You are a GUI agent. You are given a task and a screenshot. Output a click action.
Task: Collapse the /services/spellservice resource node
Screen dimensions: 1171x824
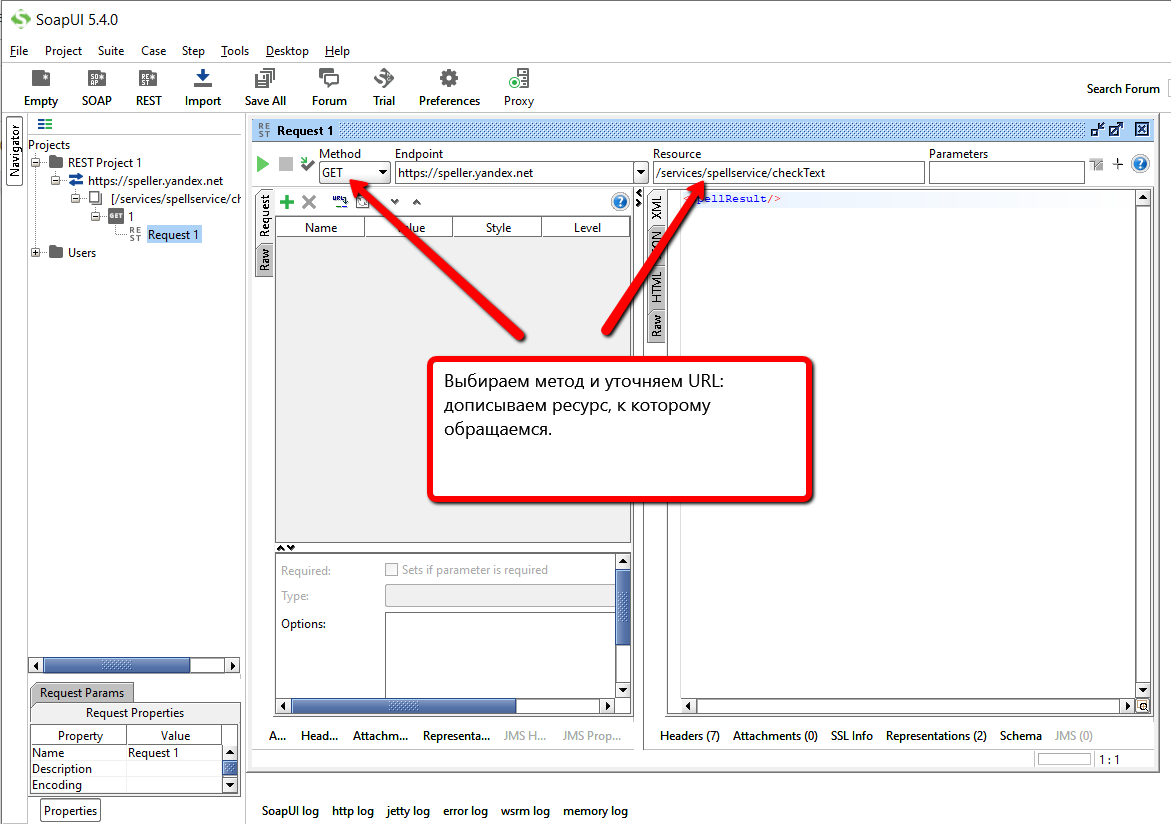click(x=75, y=198)
